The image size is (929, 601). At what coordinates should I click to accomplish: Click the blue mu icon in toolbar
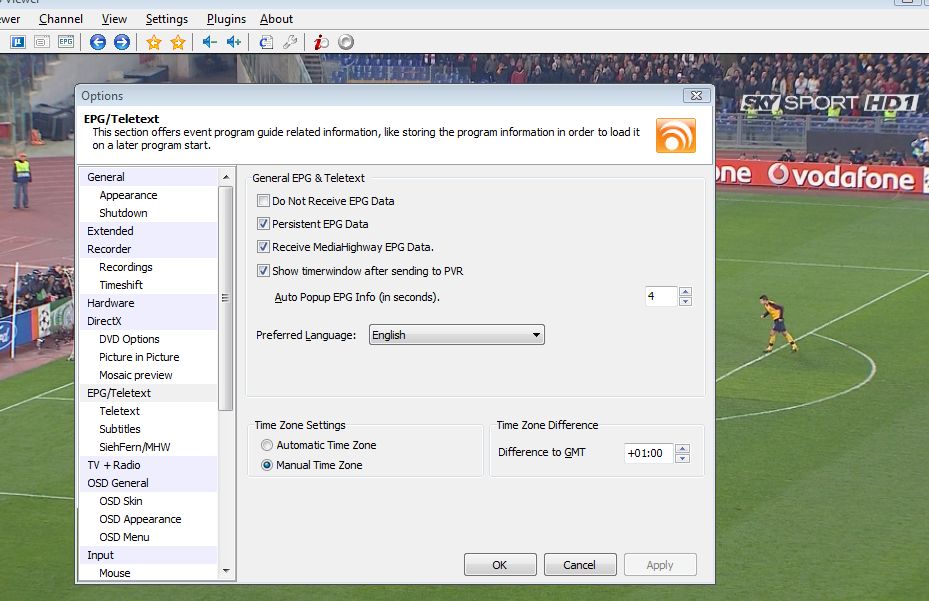point(18,42)
